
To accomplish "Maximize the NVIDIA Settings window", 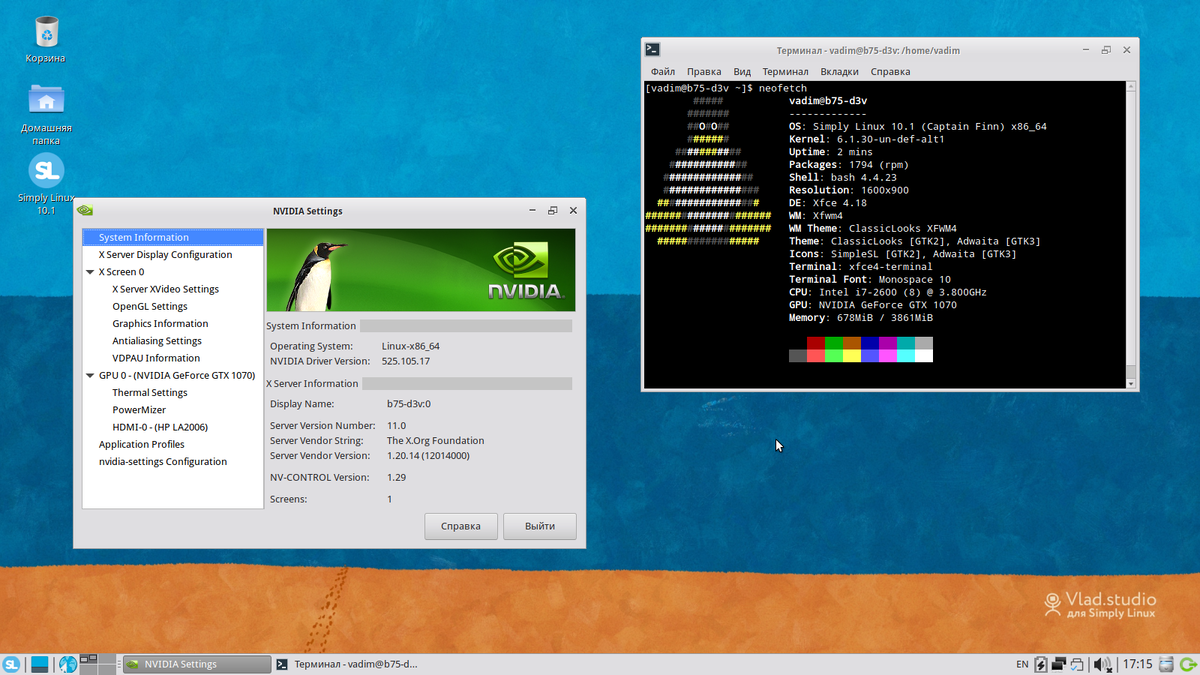I will tap(552, 211).
